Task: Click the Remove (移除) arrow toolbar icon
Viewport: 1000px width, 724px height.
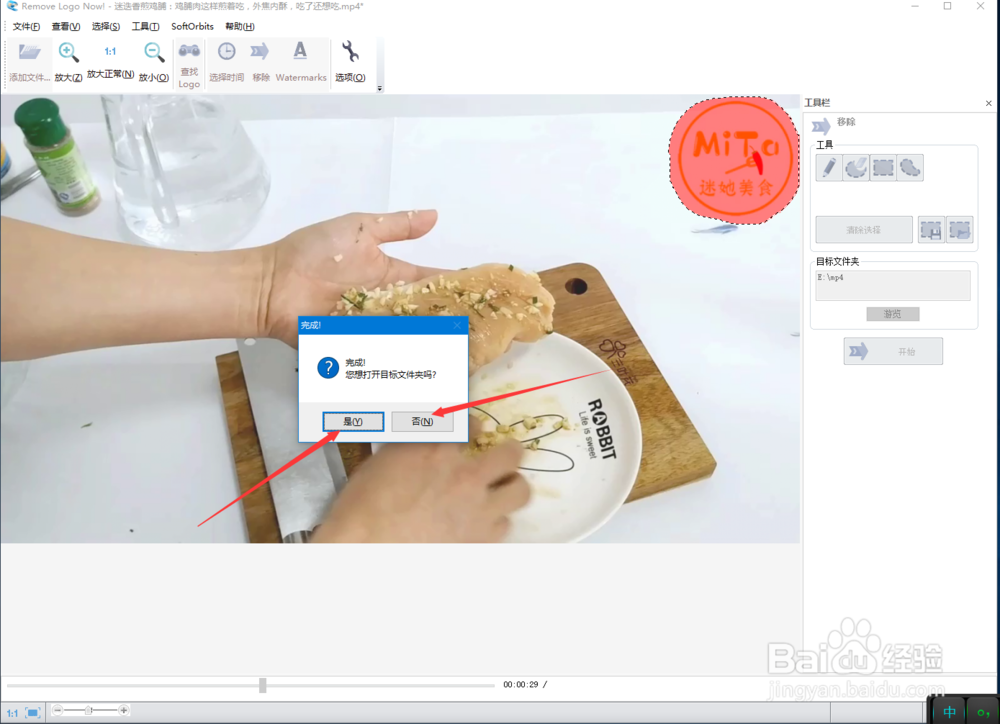Action: point(260,51)
